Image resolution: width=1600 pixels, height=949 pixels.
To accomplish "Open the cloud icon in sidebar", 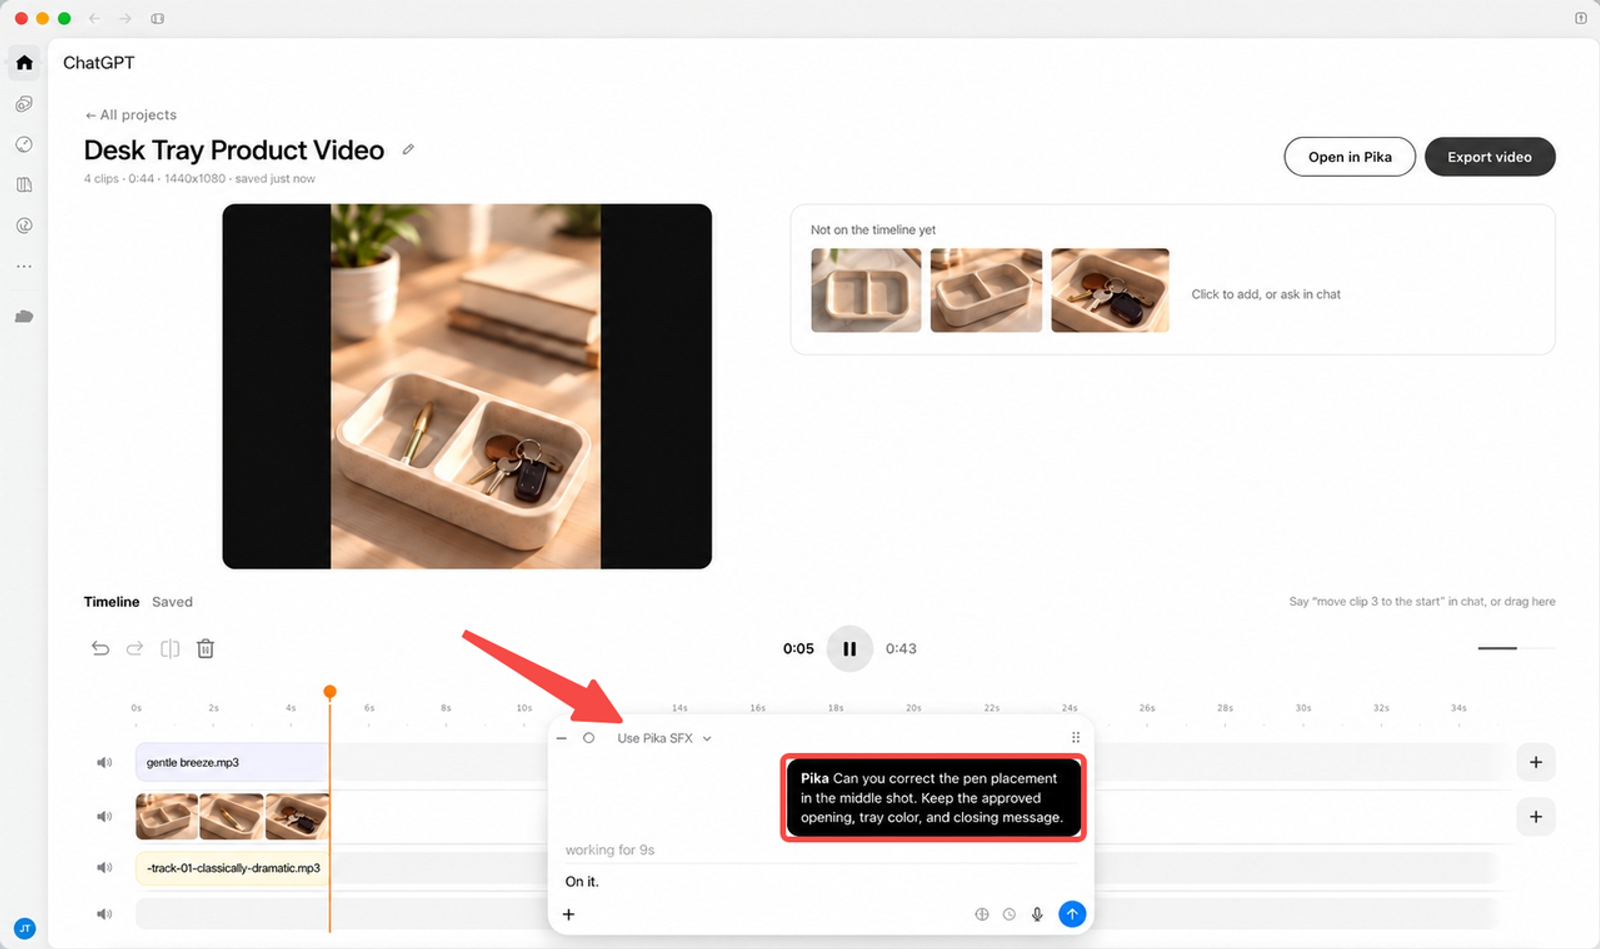I will coord(24,316).
